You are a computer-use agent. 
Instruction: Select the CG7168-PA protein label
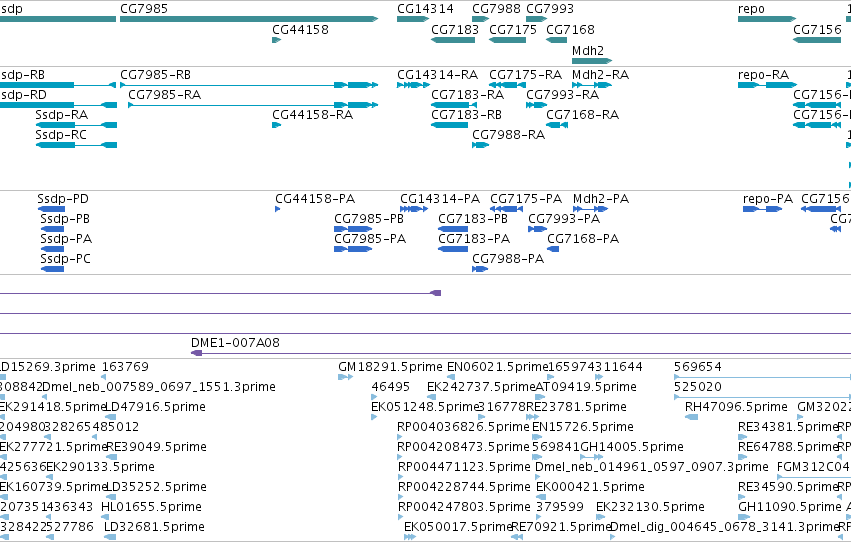coord(583,239)
